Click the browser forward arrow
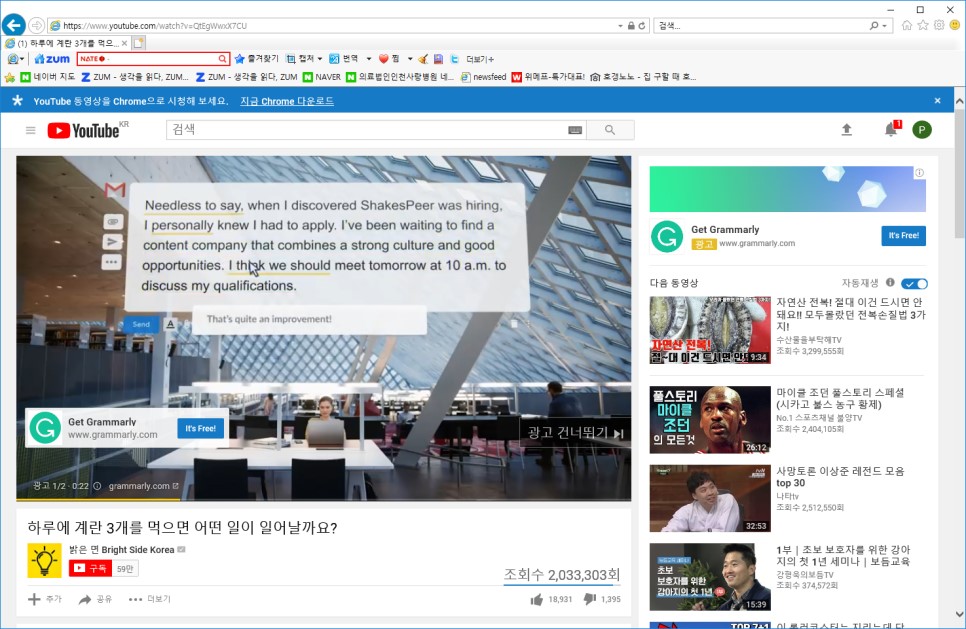Screen dimensions: 966x629 coord(36,25)
